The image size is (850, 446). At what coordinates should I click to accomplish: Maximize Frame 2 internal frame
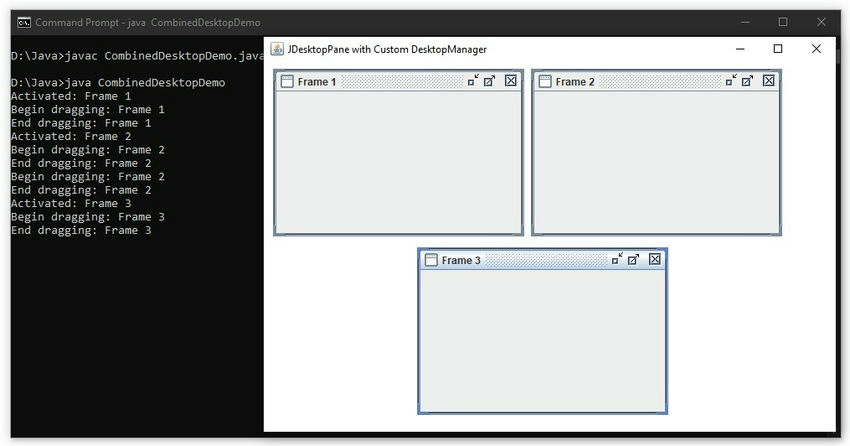[748, 81]
